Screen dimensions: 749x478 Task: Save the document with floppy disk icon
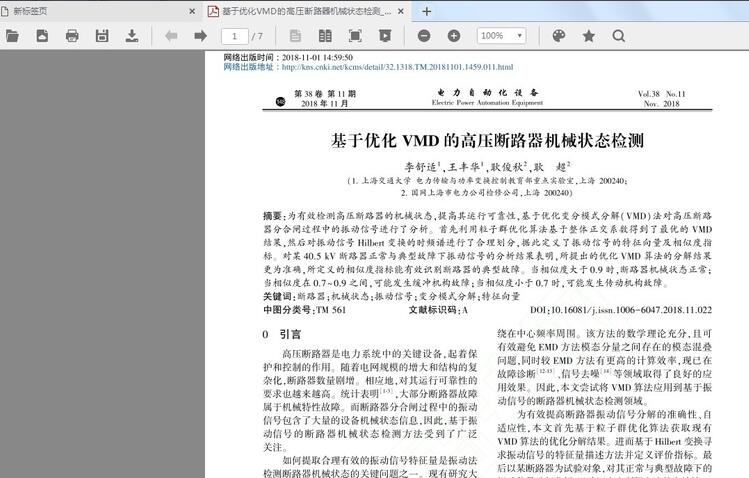(102, 36)
